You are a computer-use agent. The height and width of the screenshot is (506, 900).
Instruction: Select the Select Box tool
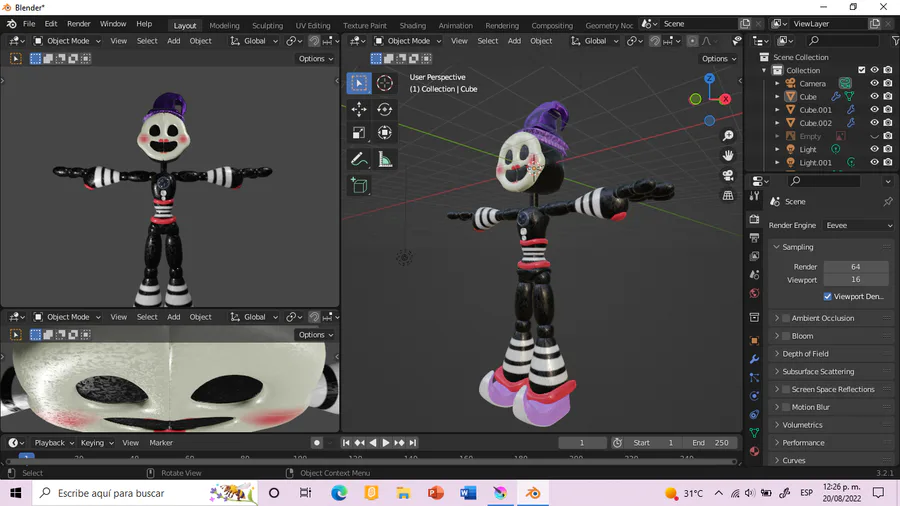click(359, 83)
